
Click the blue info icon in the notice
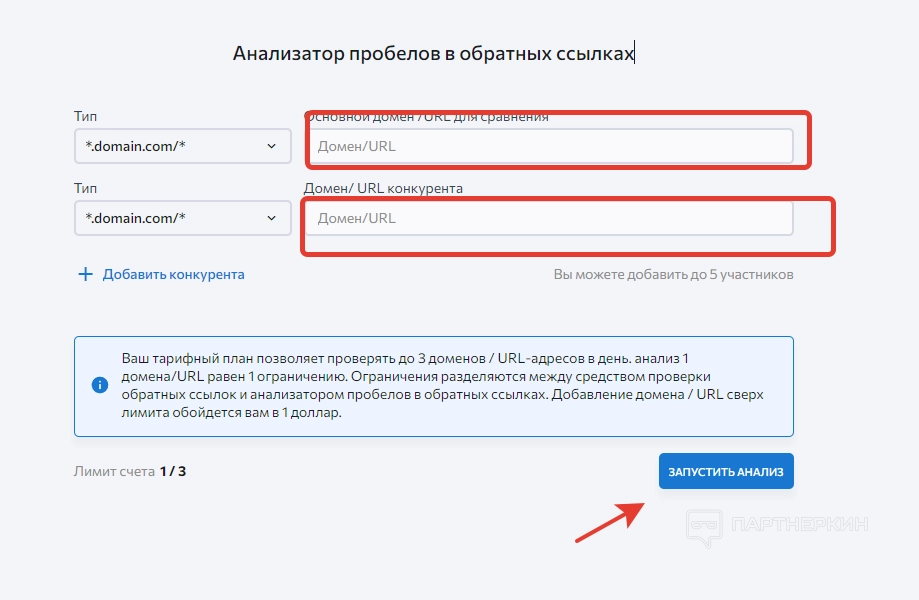(x=99, y=385)
